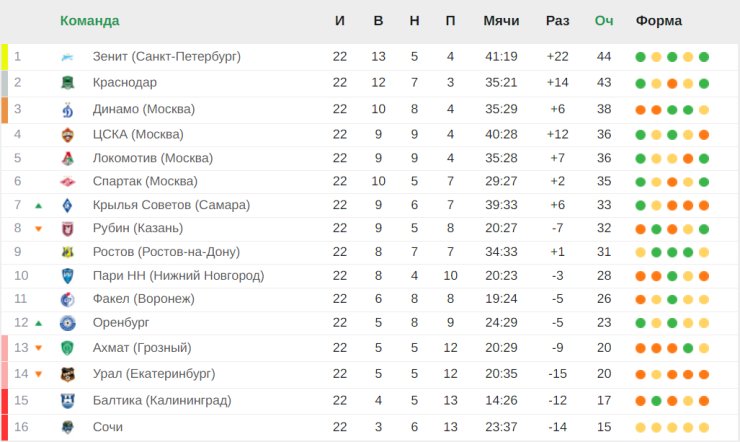The height and width of the screenshot is (442, 740).
Task: Click the Dinamo Moscow club logo
Action: click(x=67, y=109)
